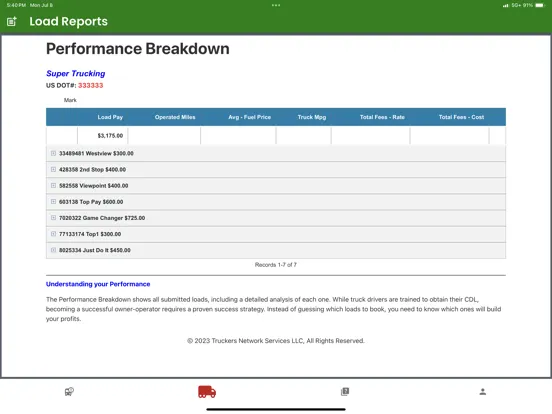Image resolution: width=552 pixels, height=414 pixels.
Task: Click the 2023 Truckers Network Services copyright text
Action: [x=276, y=341]
